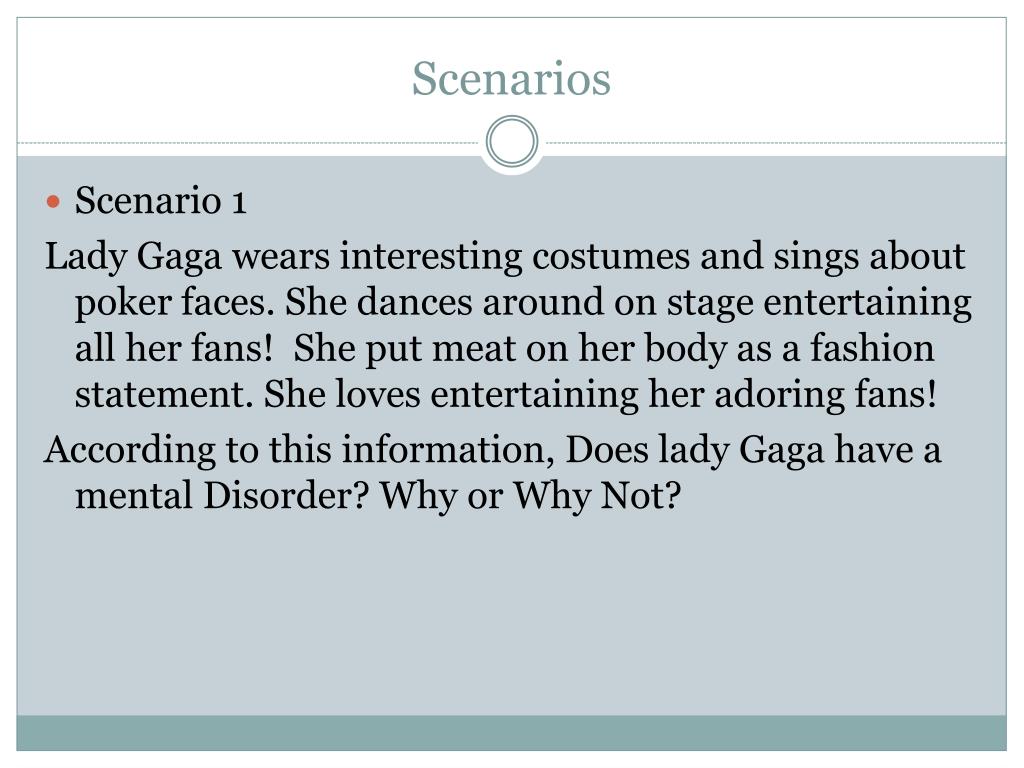Click the empty gray area below the text
The width and height of the screenshot is (1024, 768).
(x=511, y=614)
